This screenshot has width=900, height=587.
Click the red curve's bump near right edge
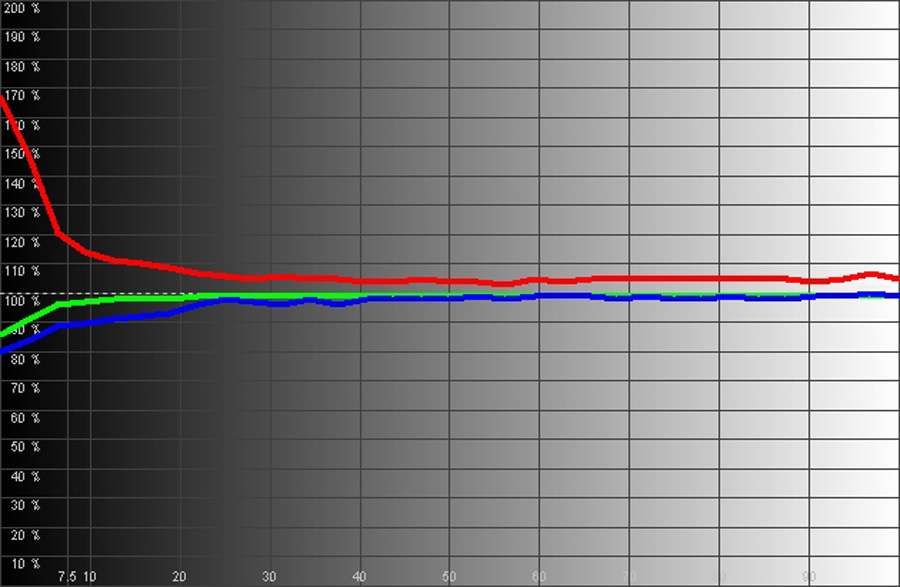point(871,273)
